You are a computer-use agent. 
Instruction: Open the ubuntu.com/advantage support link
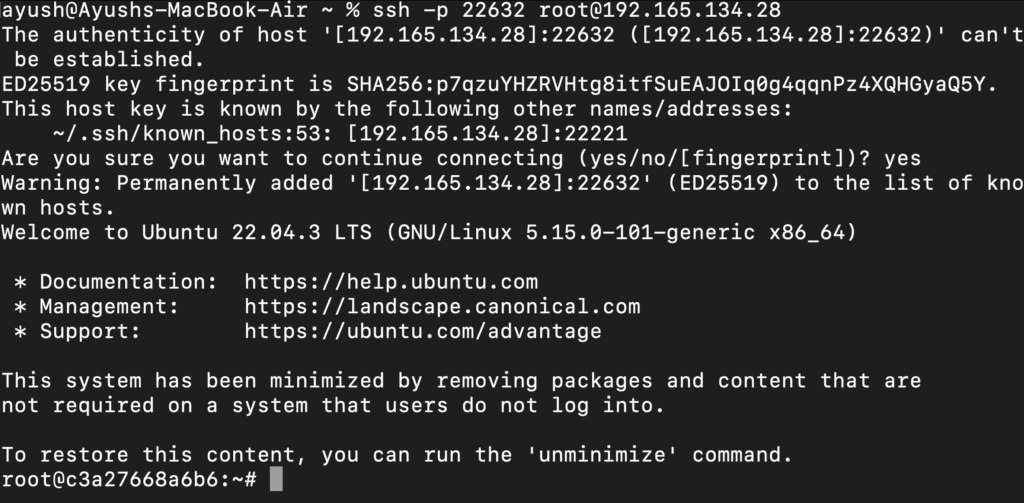423,331
